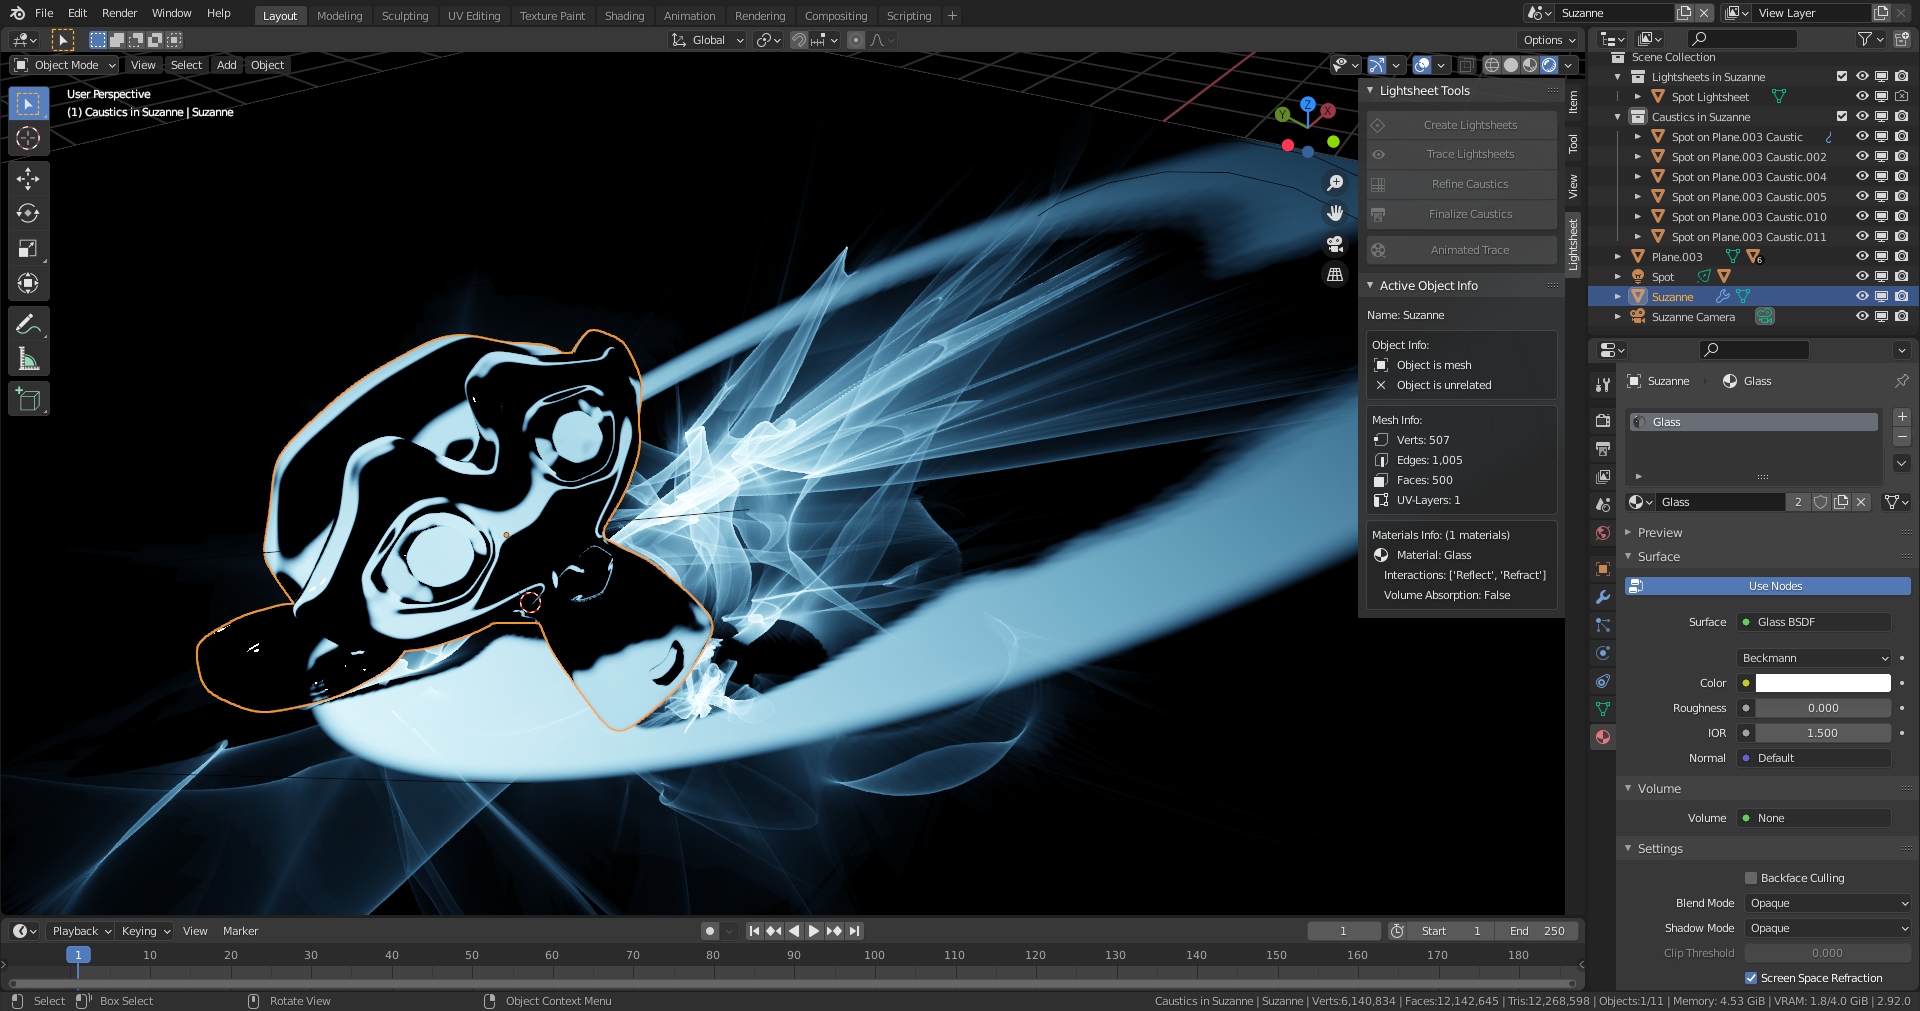The height and width of the screenshot is (1011, 1920).
Task: Enable Backface Culling checkbox
Action: click(x=1751, y=878)
